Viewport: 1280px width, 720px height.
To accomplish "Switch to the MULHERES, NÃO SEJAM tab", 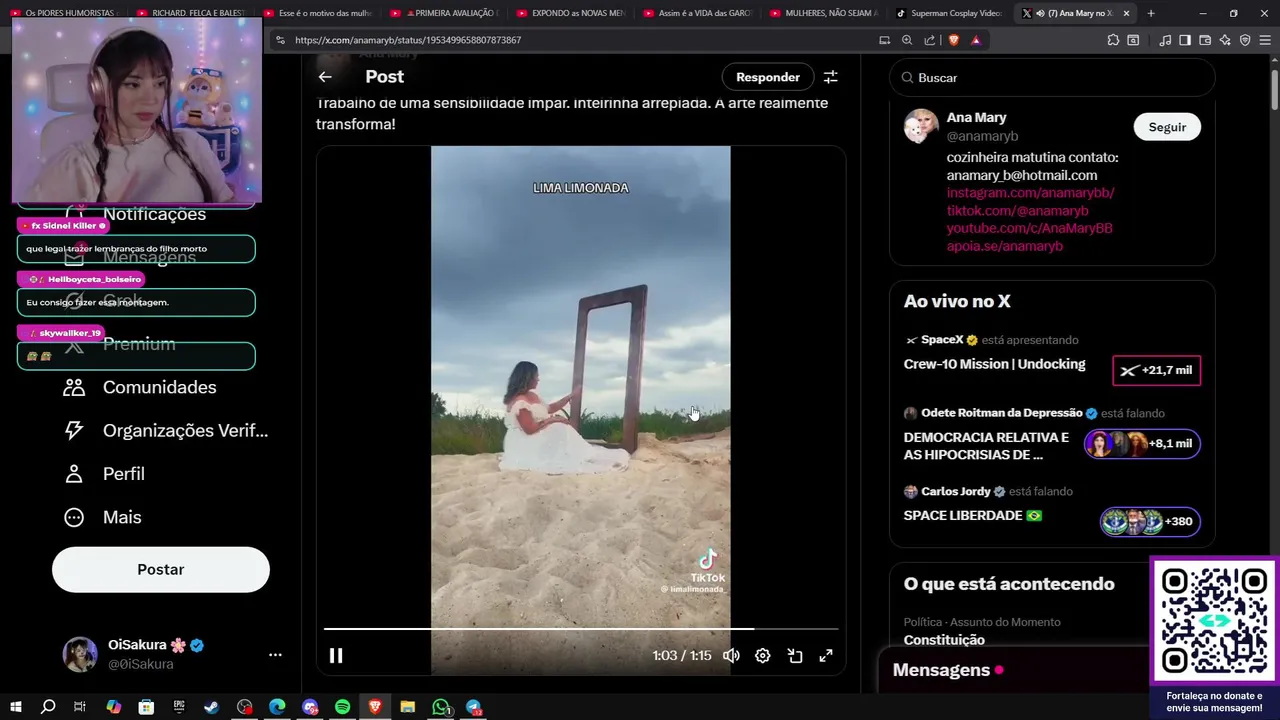I will [822, 13].
